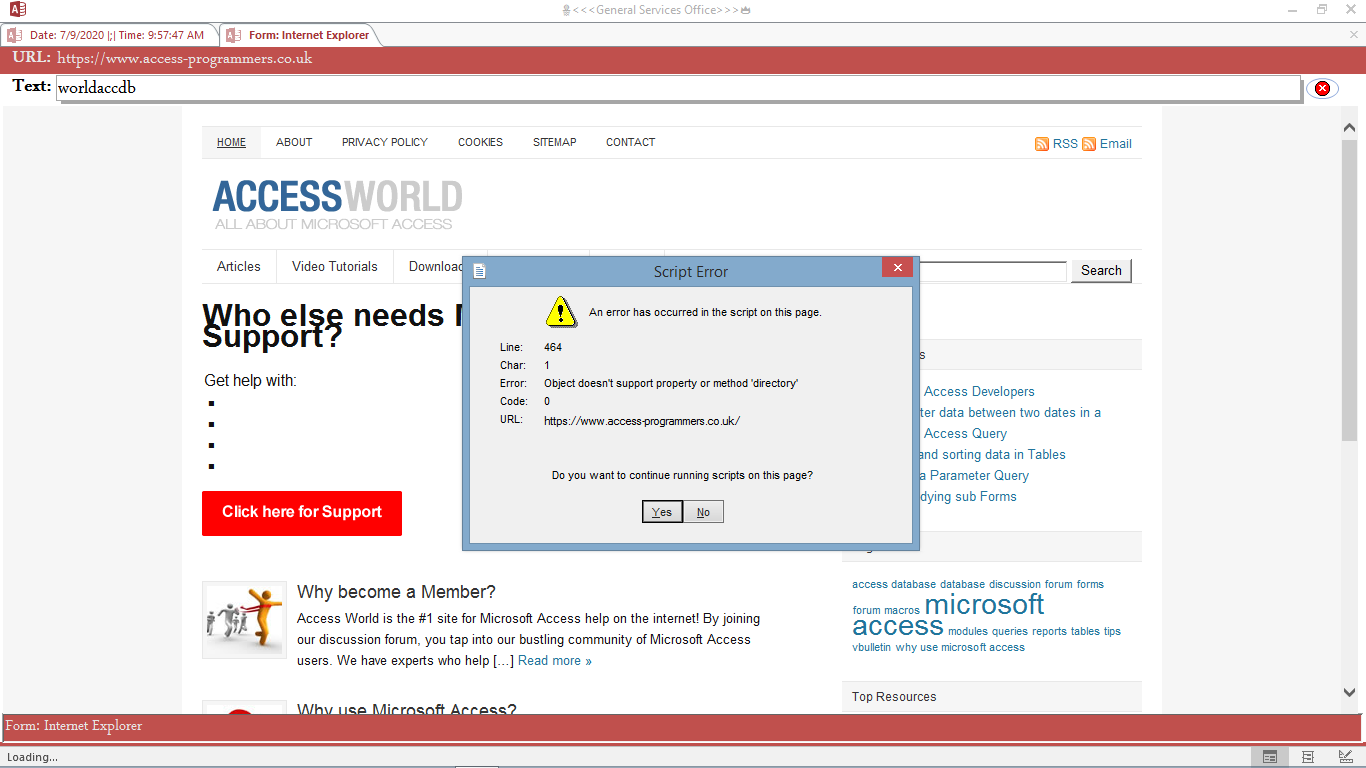
Task: Click the red Click here for Support button
Action: [302, 513]
